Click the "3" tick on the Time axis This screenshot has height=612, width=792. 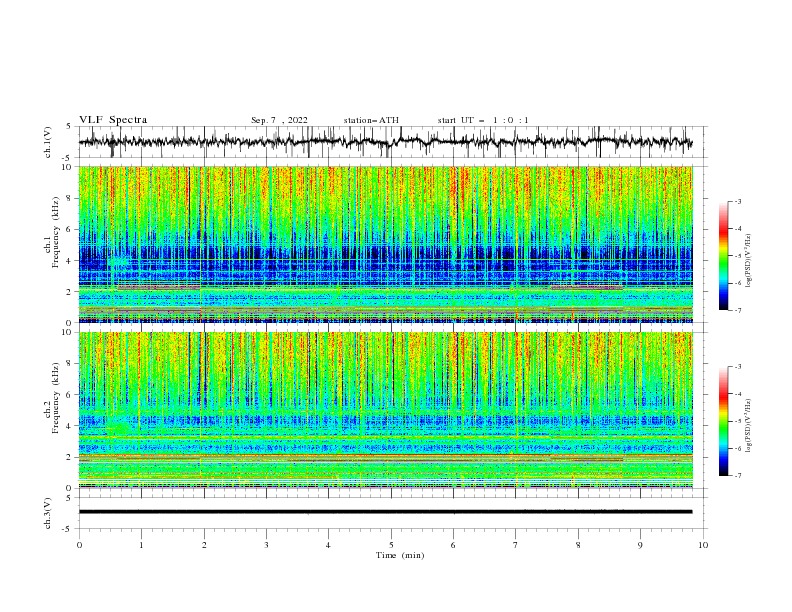click(266, 545)
